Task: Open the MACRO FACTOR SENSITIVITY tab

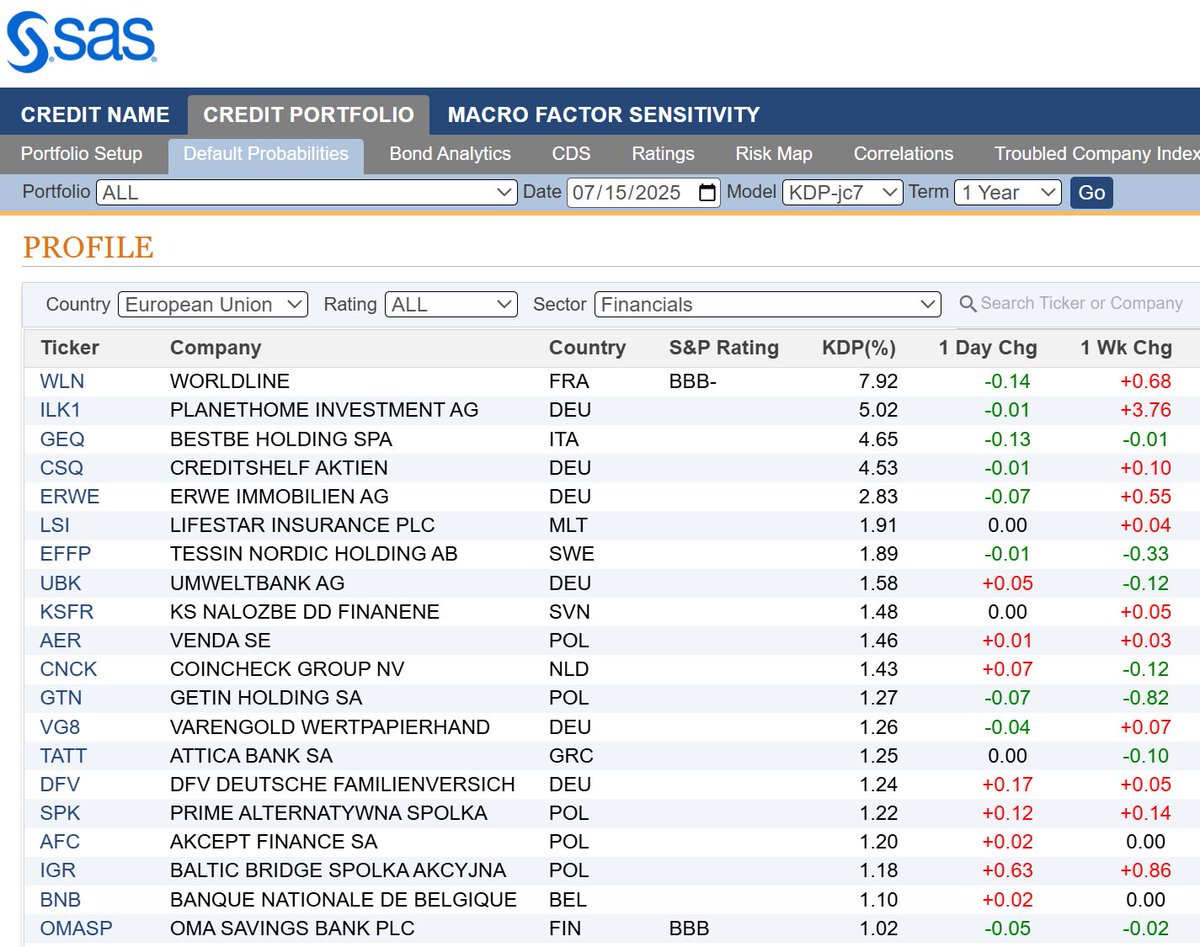Action: tap(604, 114)
